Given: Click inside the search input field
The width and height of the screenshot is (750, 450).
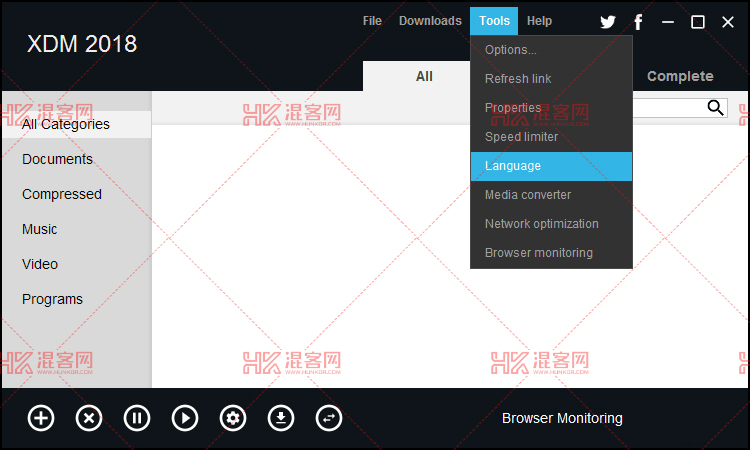Looking at the screenshot, I should pos(669,108).
